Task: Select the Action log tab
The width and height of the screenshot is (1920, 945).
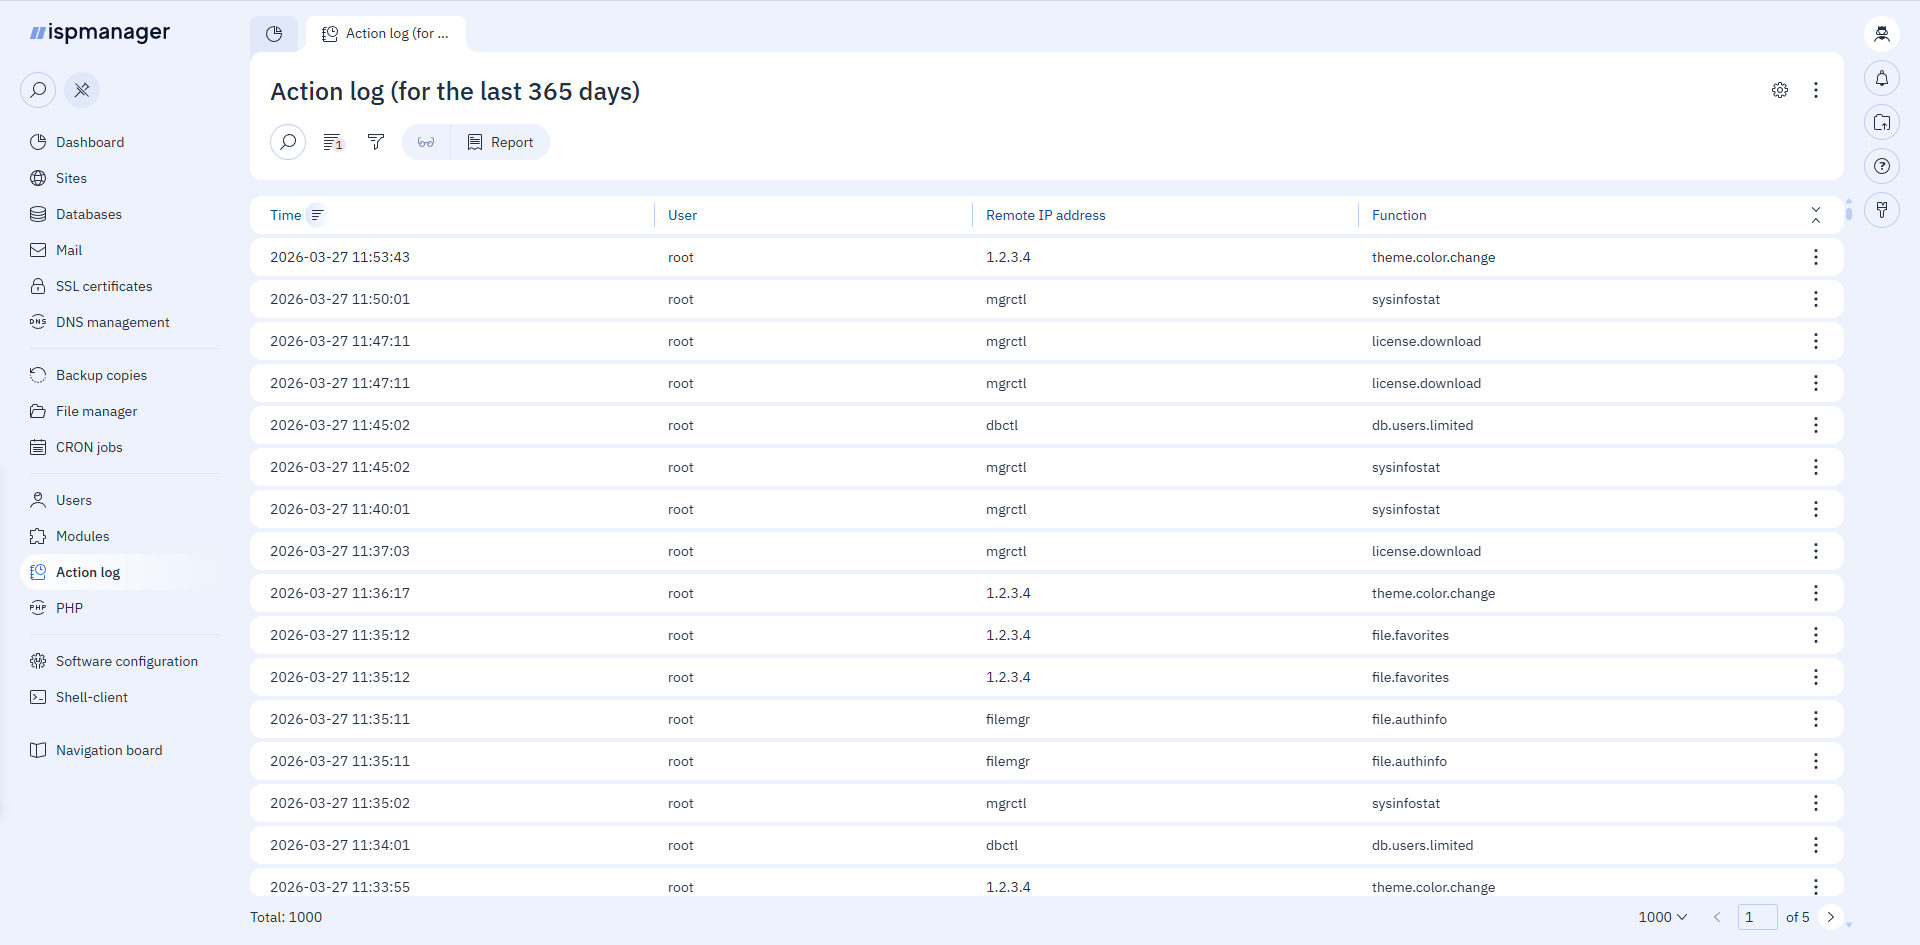Action: 386,34
